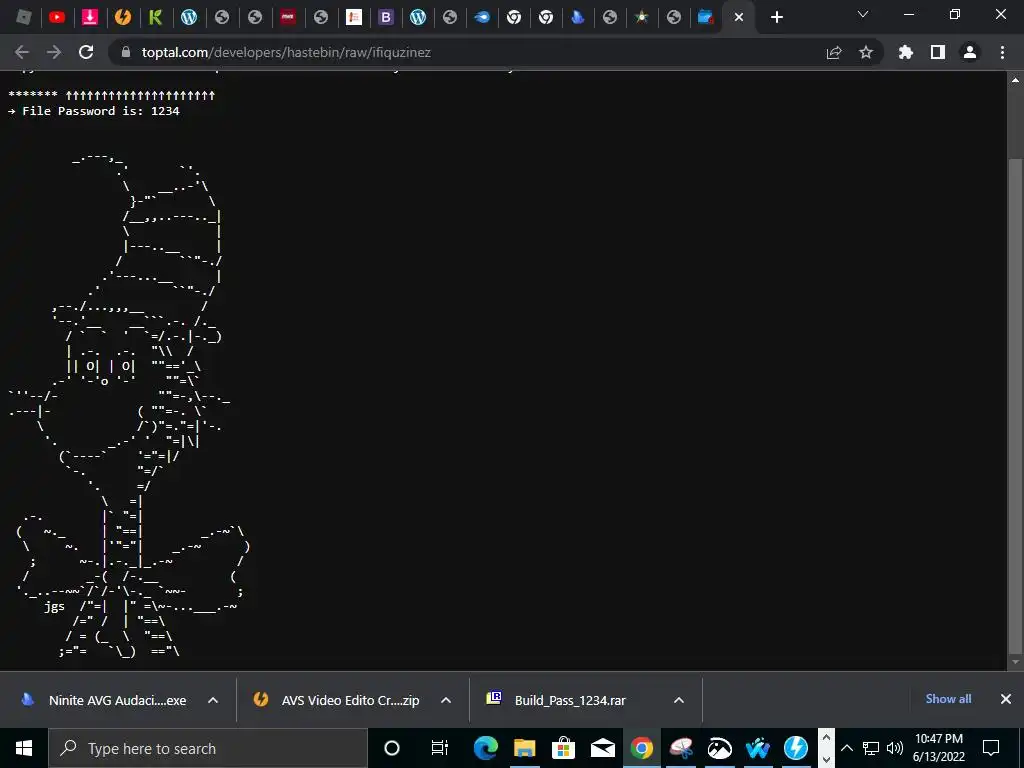Click the taskbar overflow up arrow
Viewport: 1024px width, 768px height.
(x=826, y=737)
